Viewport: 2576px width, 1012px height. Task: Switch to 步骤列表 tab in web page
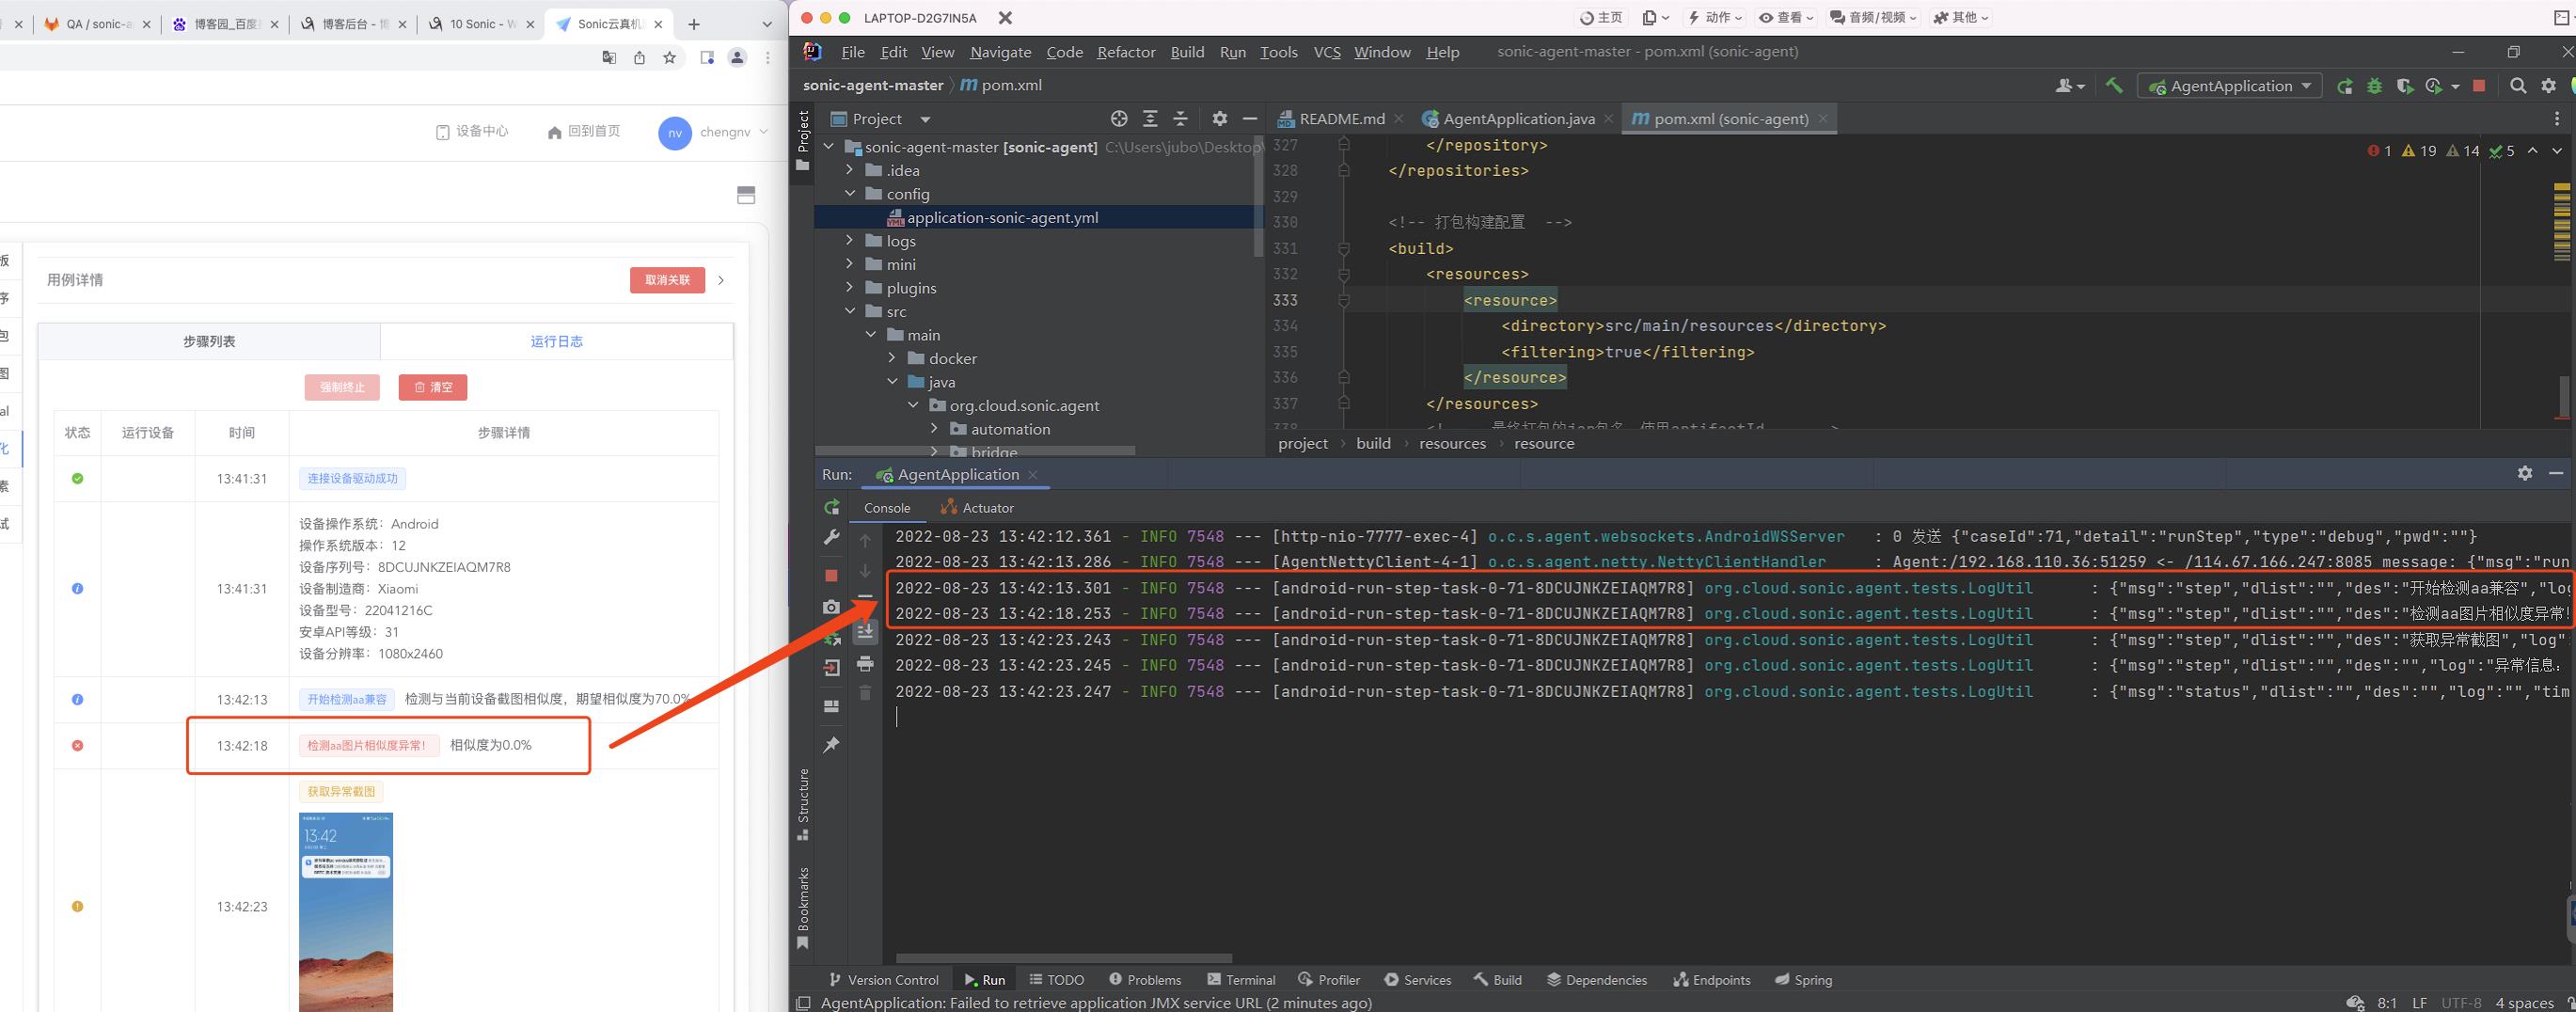pyautogui.click(x=209, y=341)
